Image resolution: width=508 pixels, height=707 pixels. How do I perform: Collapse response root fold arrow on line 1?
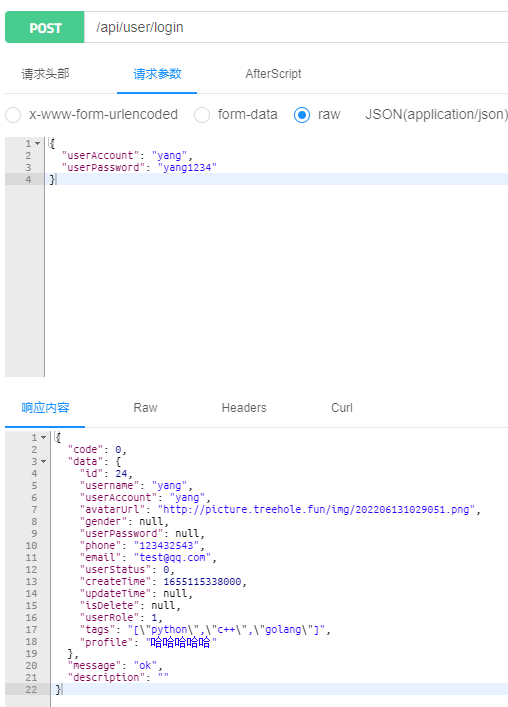click(44, 437)
